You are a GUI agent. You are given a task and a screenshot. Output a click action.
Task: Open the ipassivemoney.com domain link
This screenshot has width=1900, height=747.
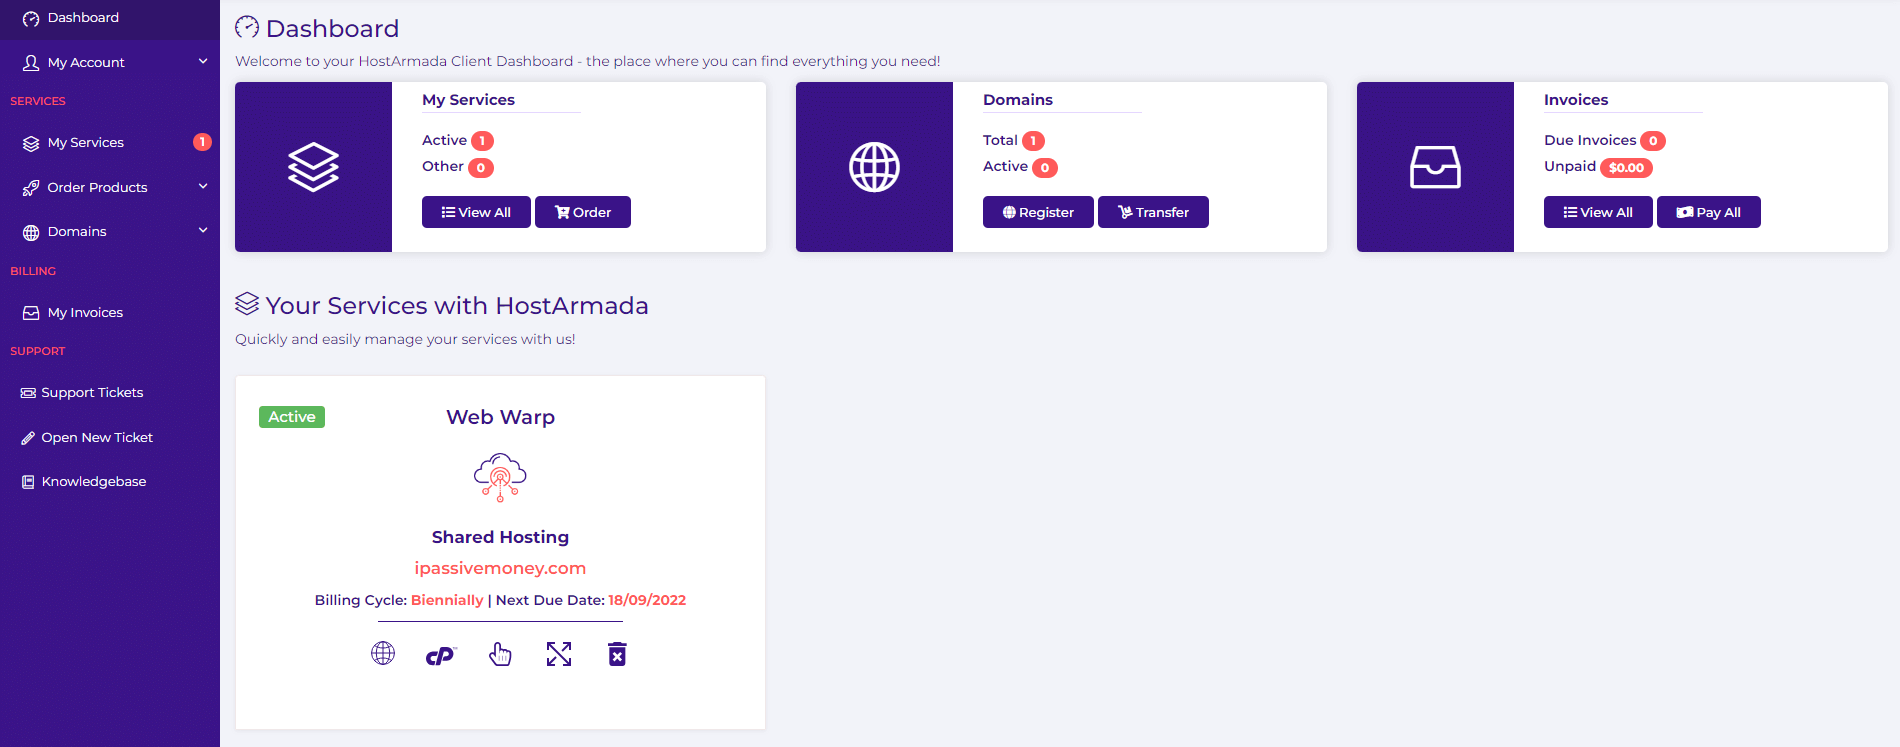pos(500,568)
